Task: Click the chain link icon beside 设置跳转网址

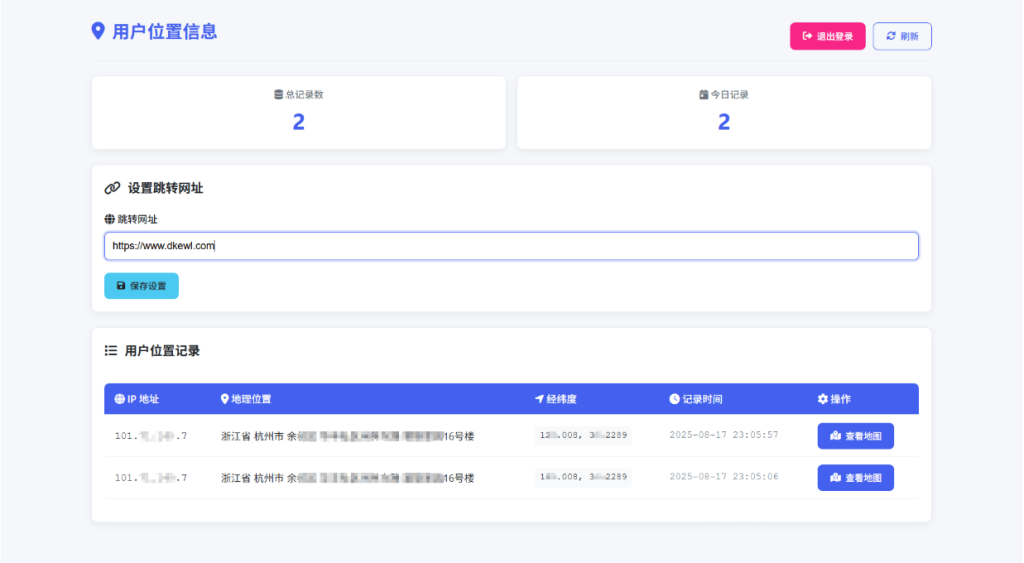Action: coord(112,188)
